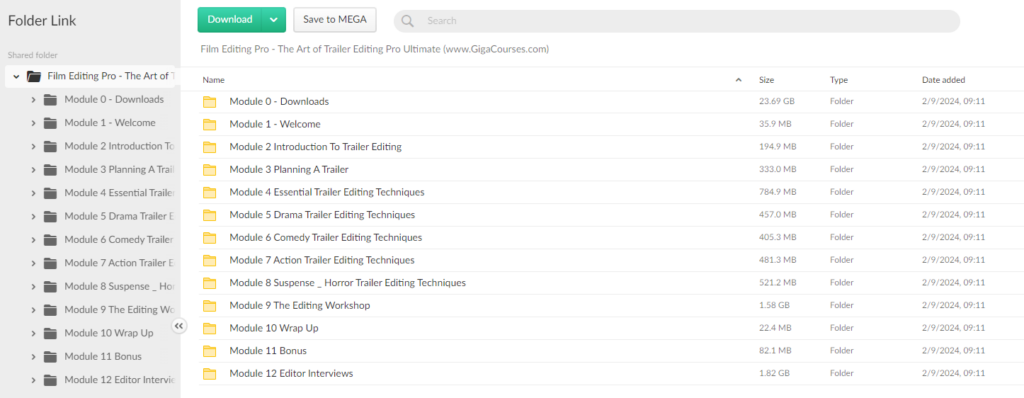
Task: Click folder icon of Module 8 Suspense _ Horror row
Action: (x=209, y=283)
